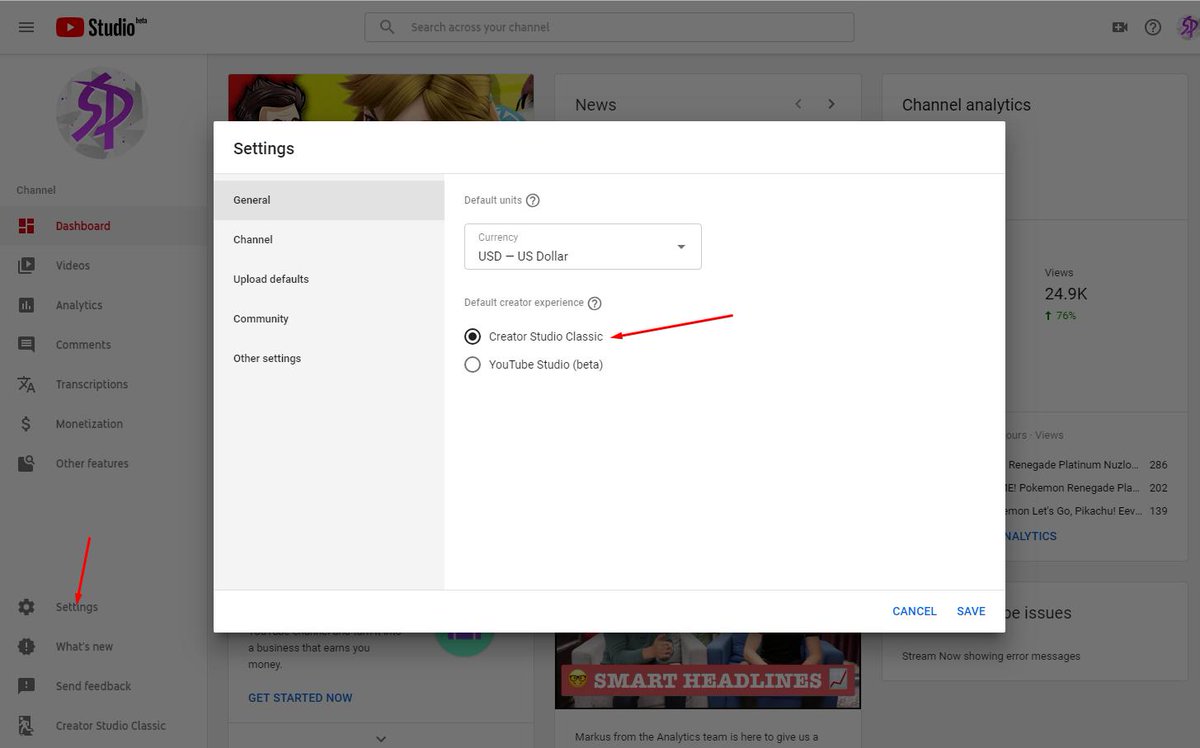The height and width of the screenshot is (748, 1200).
Task: Click Creator Studio Classic sidebar link
Action: pyautogui.click(x=111, y=726)
